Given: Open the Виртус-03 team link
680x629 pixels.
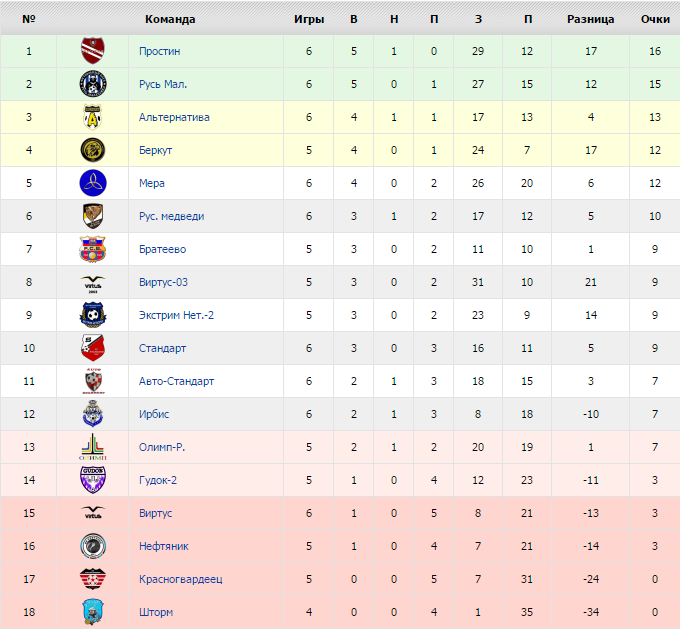Looking at the screenshot, I should [163, 282].
